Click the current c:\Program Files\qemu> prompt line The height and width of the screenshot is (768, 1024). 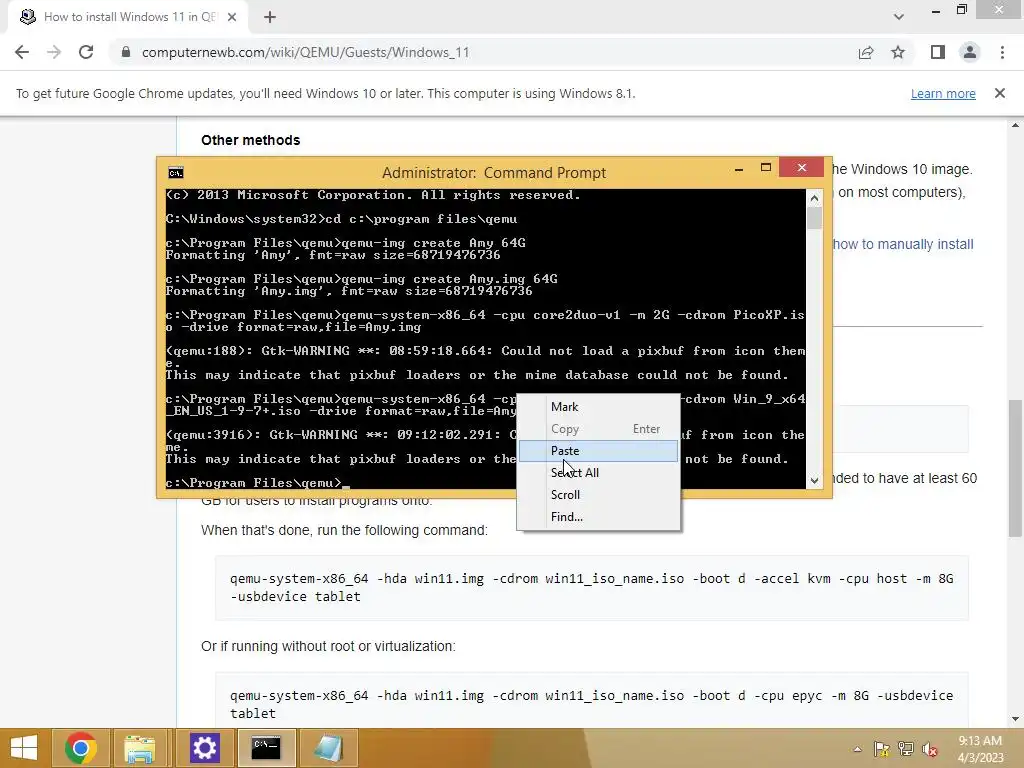257,483
